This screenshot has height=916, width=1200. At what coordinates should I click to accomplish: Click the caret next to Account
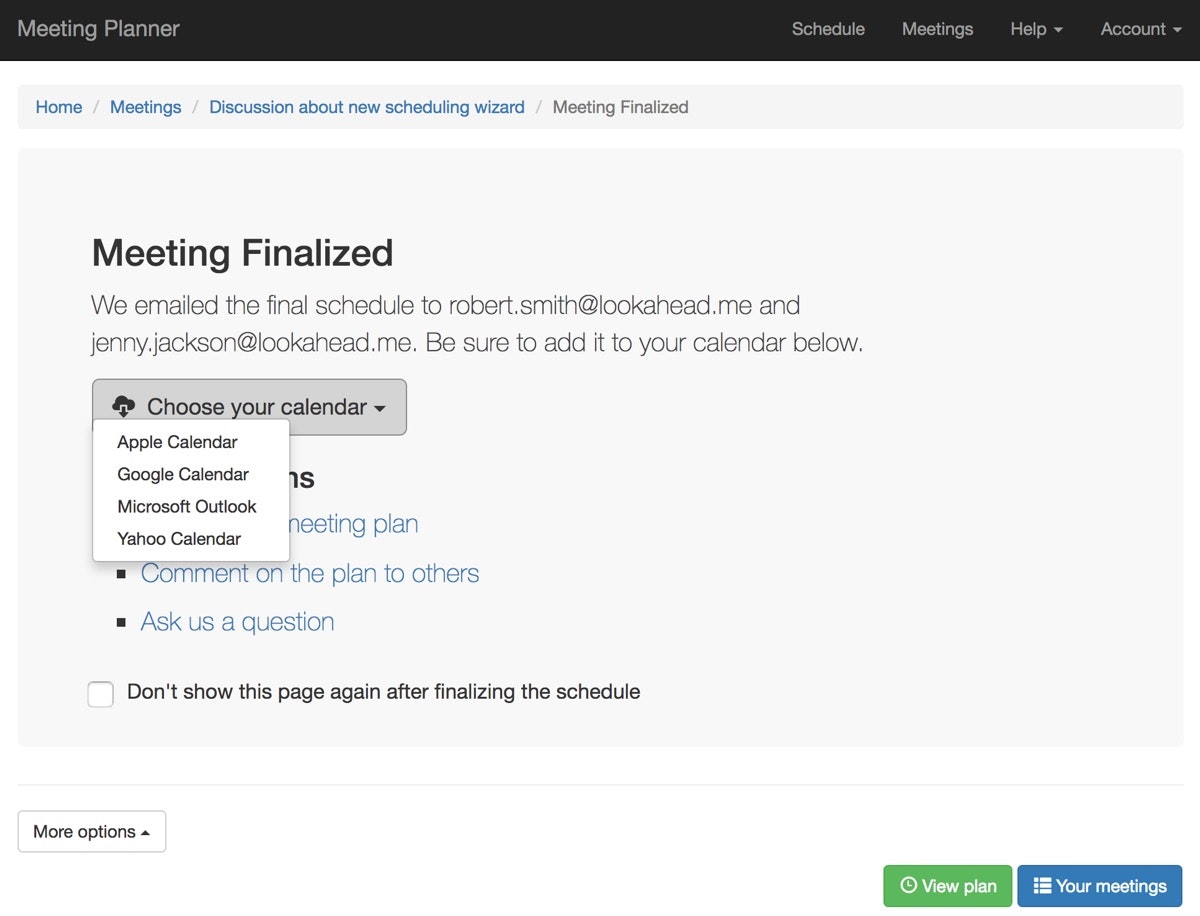pyautogui.click(x=1177, y=30)
